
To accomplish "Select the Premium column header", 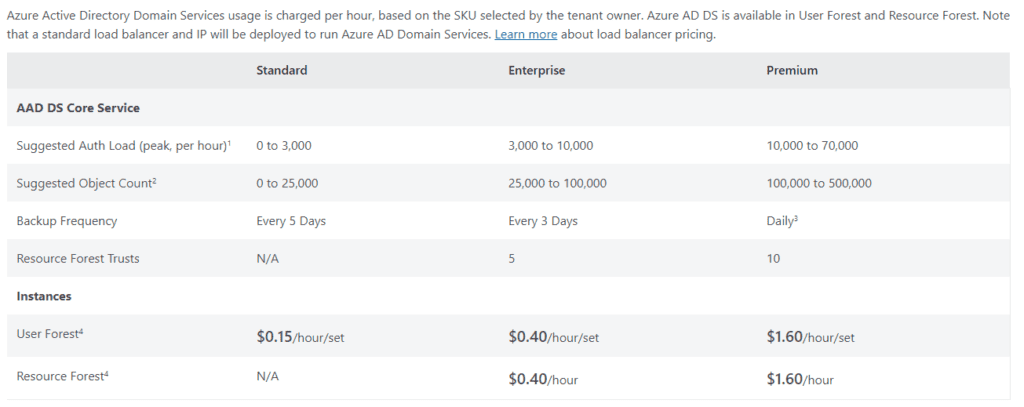I will pos(792,71).
